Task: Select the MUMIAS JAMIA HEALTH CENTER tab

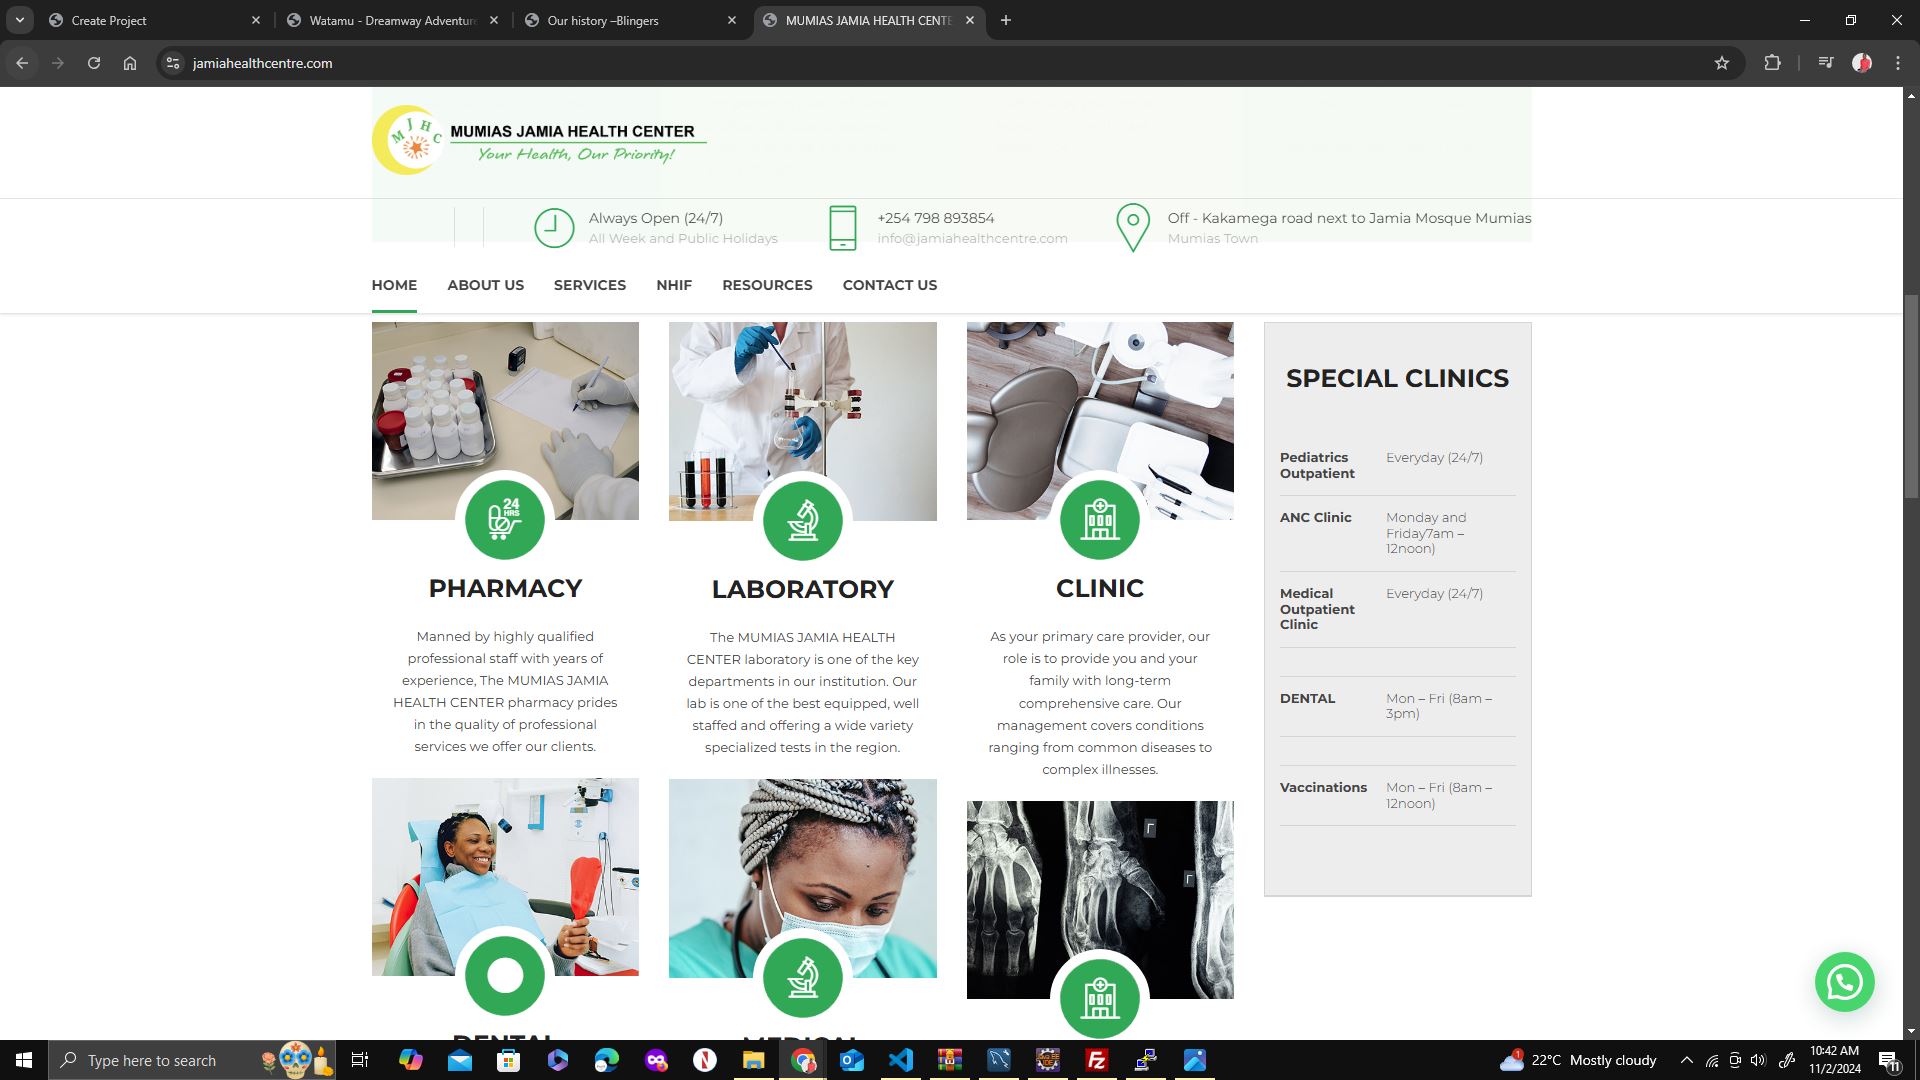Action: tap(868, 20)
